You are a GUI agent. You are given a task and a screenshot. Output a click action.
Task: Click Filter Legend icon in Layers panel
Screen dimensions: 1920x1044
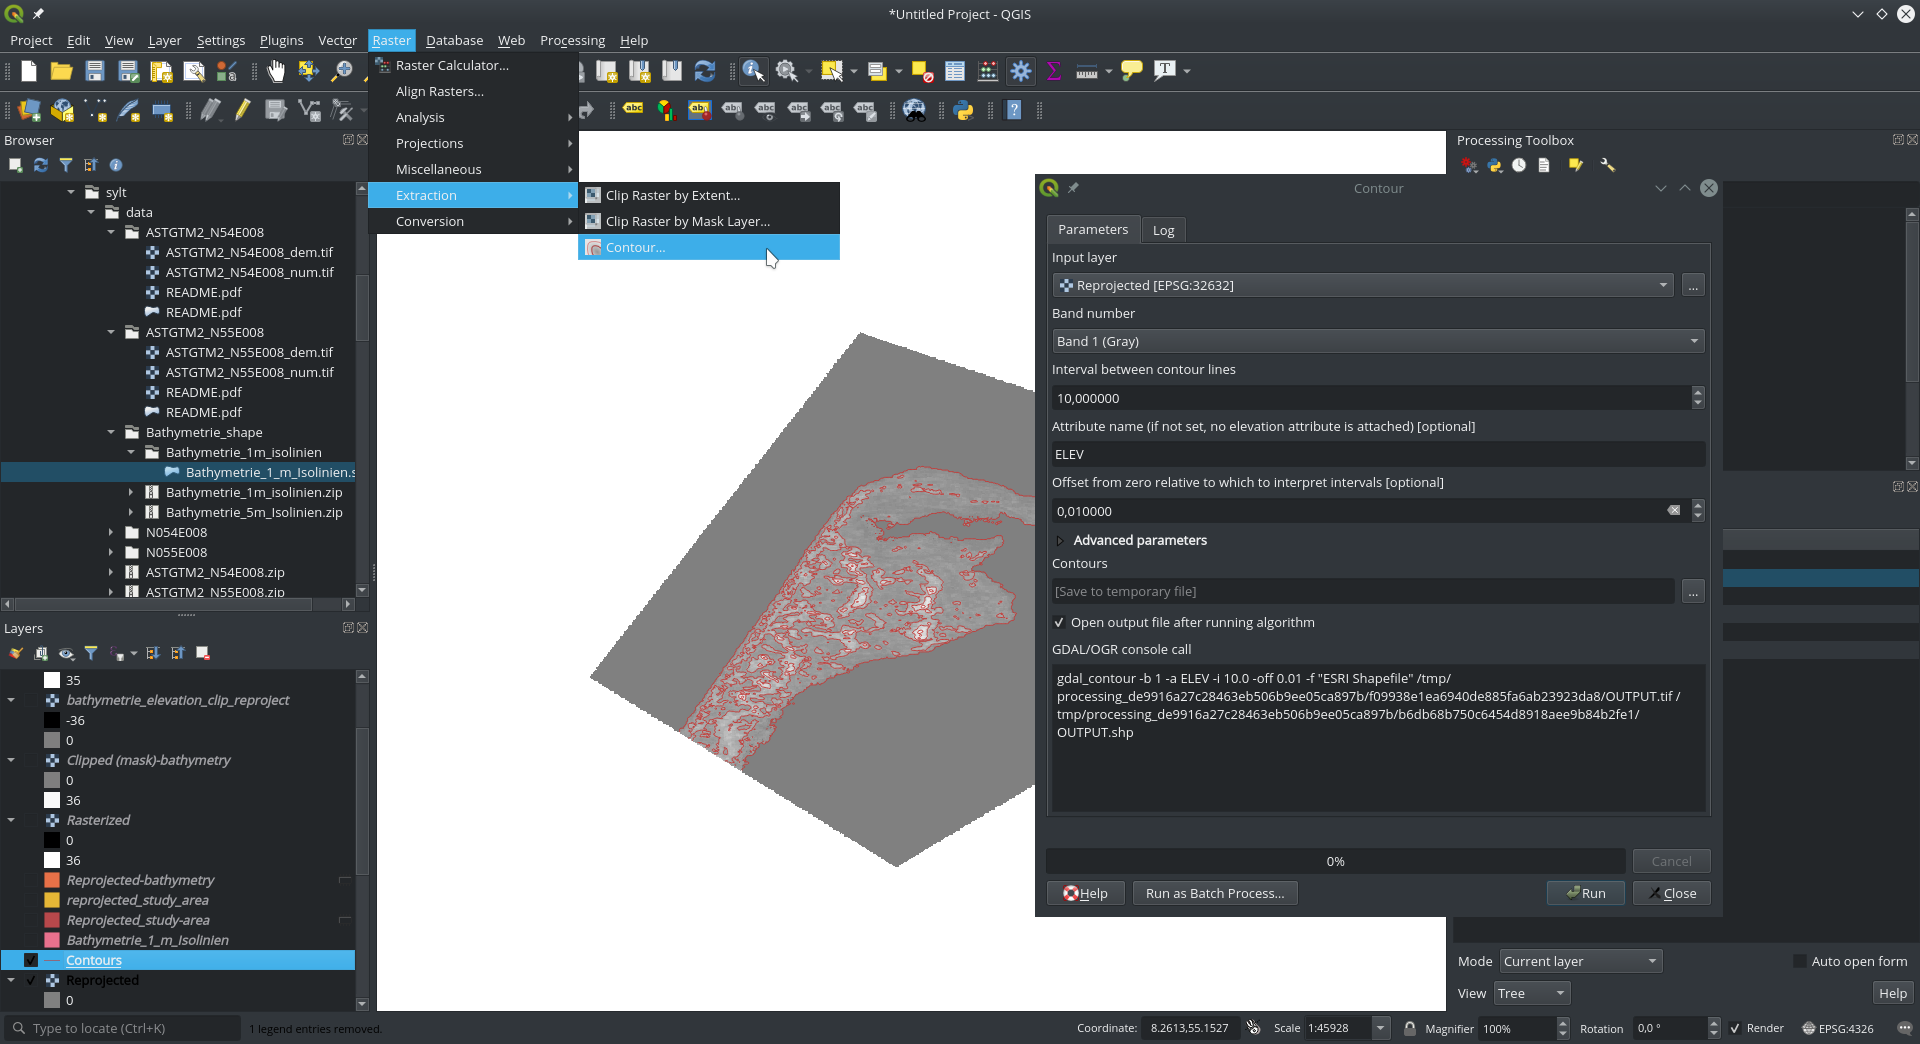click(x=91, y=653)
